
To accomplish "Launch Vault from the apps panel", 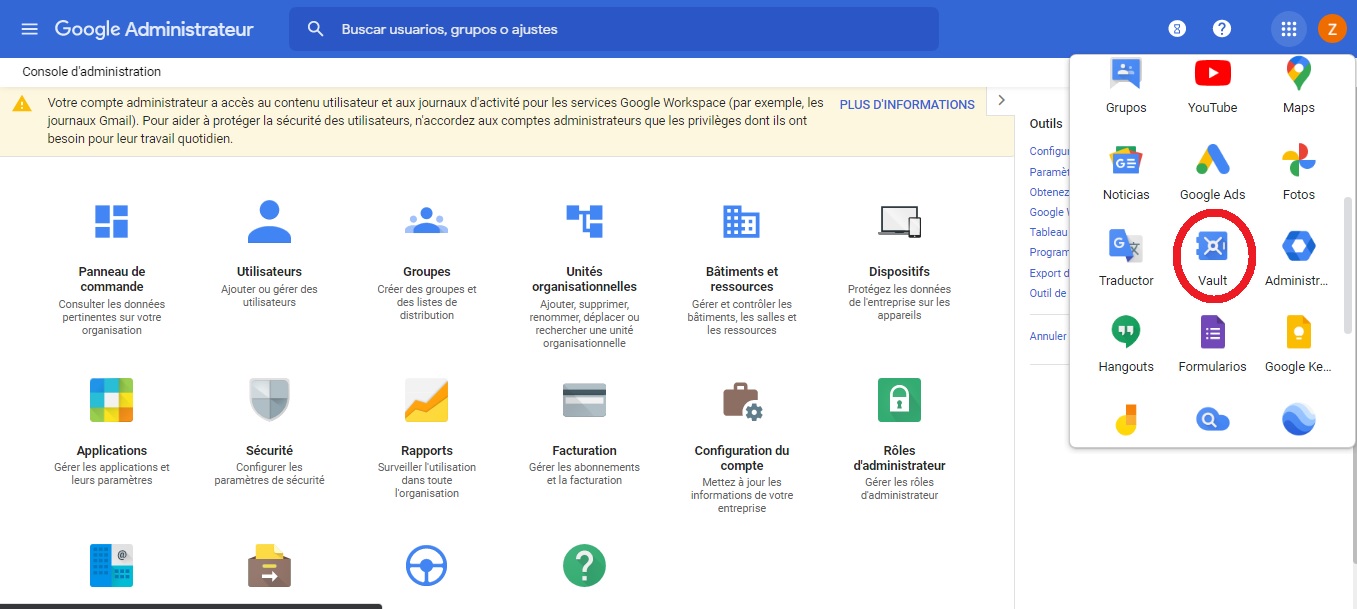I will pos(1212,256).
